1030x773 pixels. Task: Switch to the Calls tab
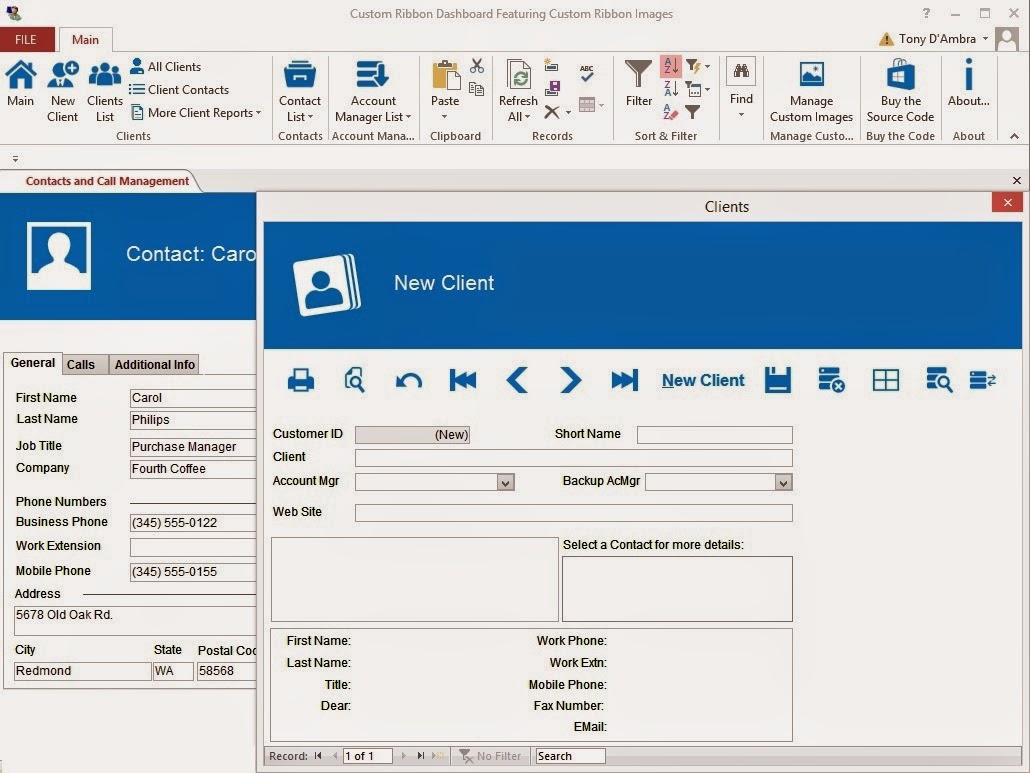(x=82, y=364)
